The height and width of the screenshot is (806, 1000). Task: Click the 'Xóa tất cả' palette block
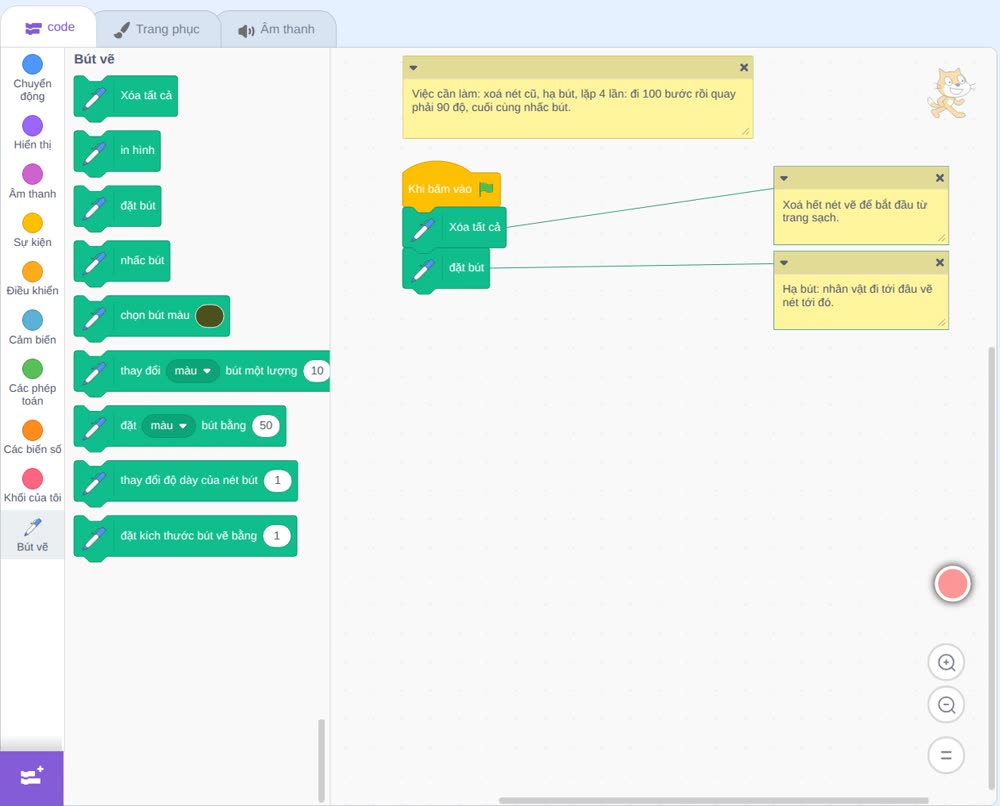[126, 96]
